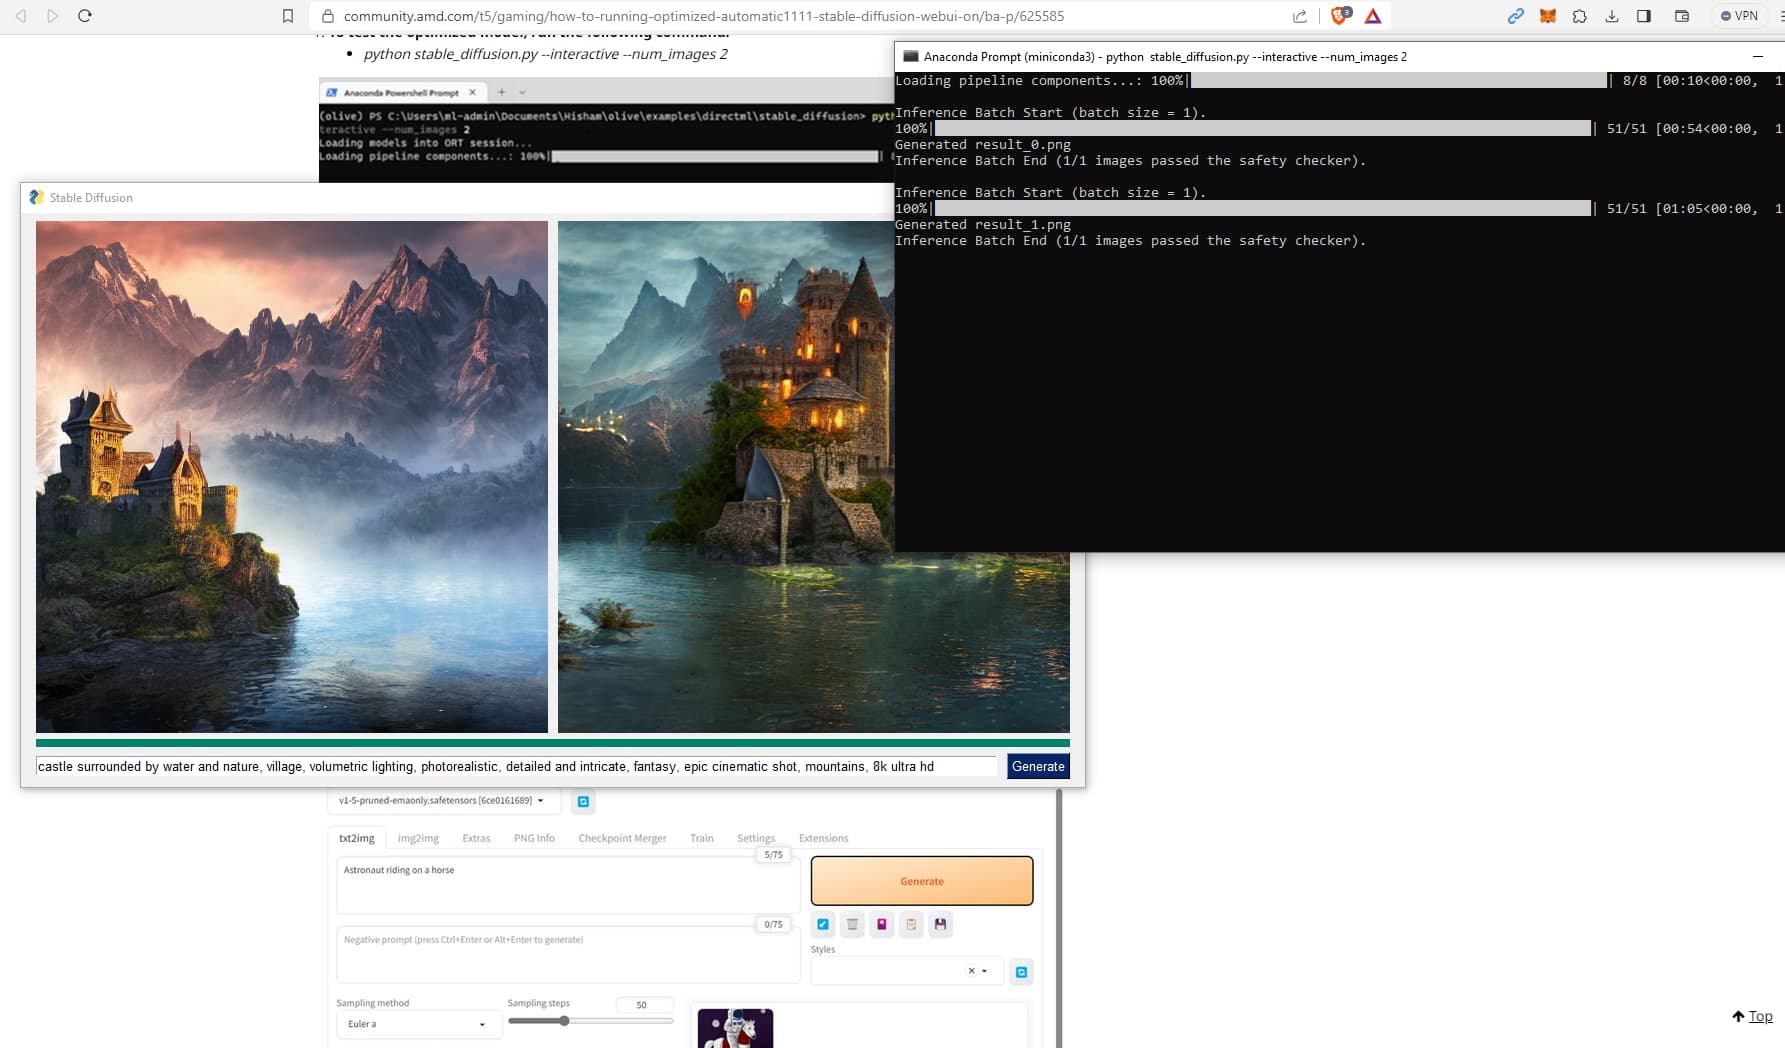Click Generated result_1.png text
The width and height of the screenshot is (1785, 1048).
pos(983,225)
